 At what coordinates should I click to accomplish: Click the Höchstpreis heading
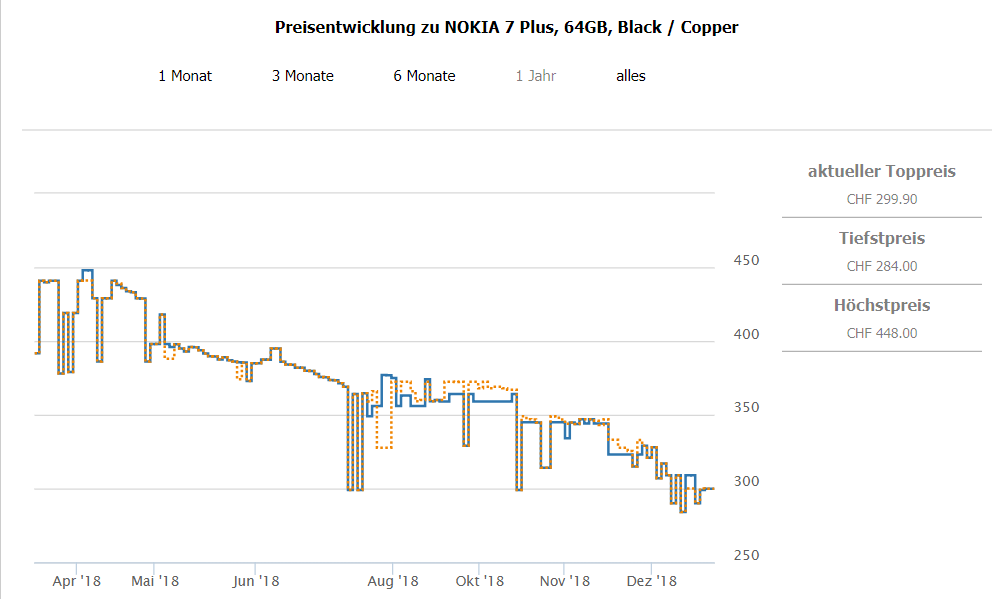[x=881, y=306]
